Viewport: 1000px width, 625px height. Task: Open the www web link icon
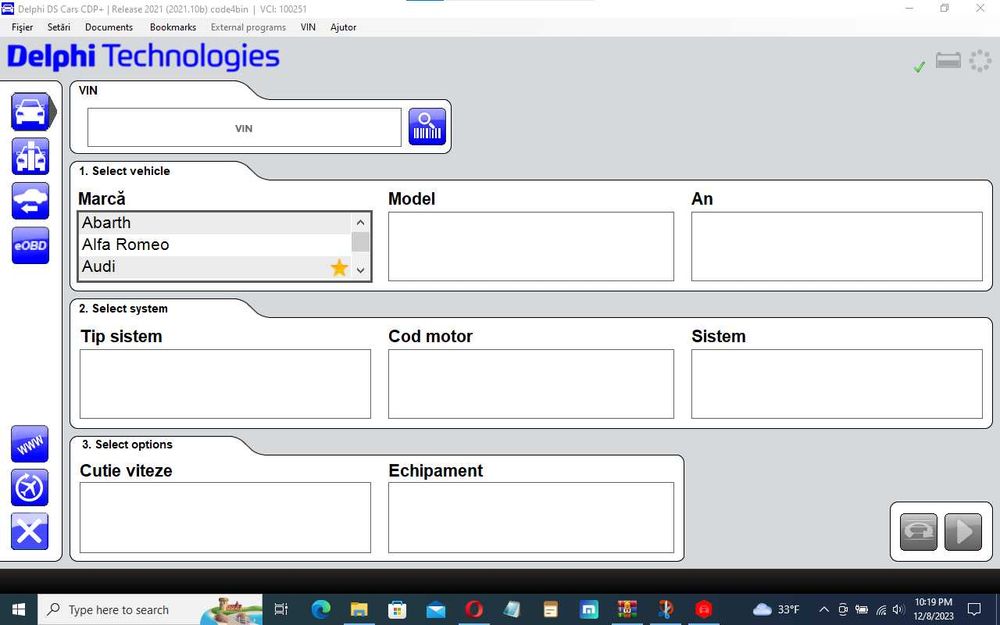(x=30, y=444)
